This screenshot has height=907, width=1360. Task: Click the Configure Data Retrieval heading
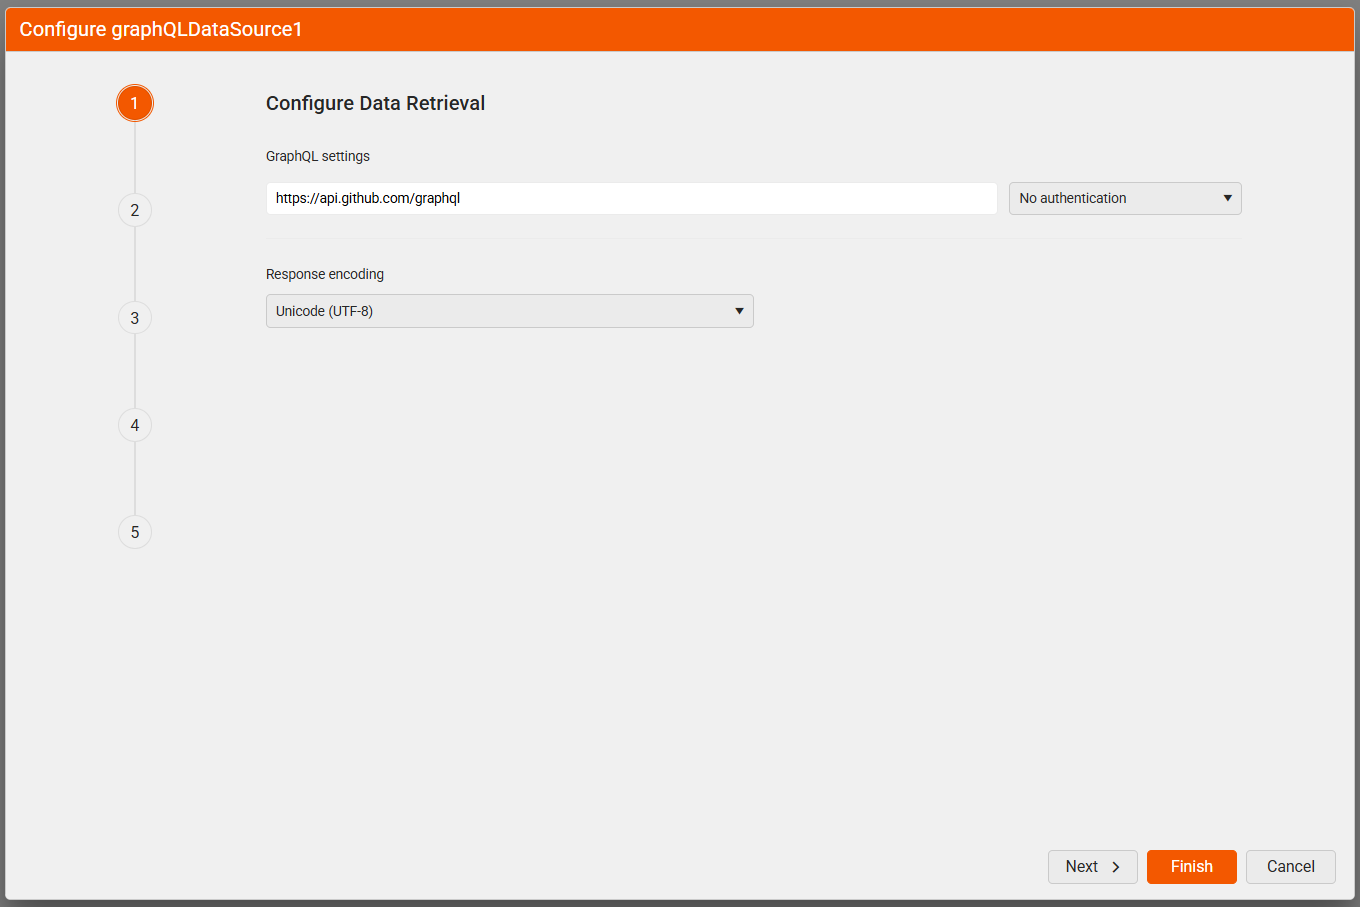click(x=375, y=103)
